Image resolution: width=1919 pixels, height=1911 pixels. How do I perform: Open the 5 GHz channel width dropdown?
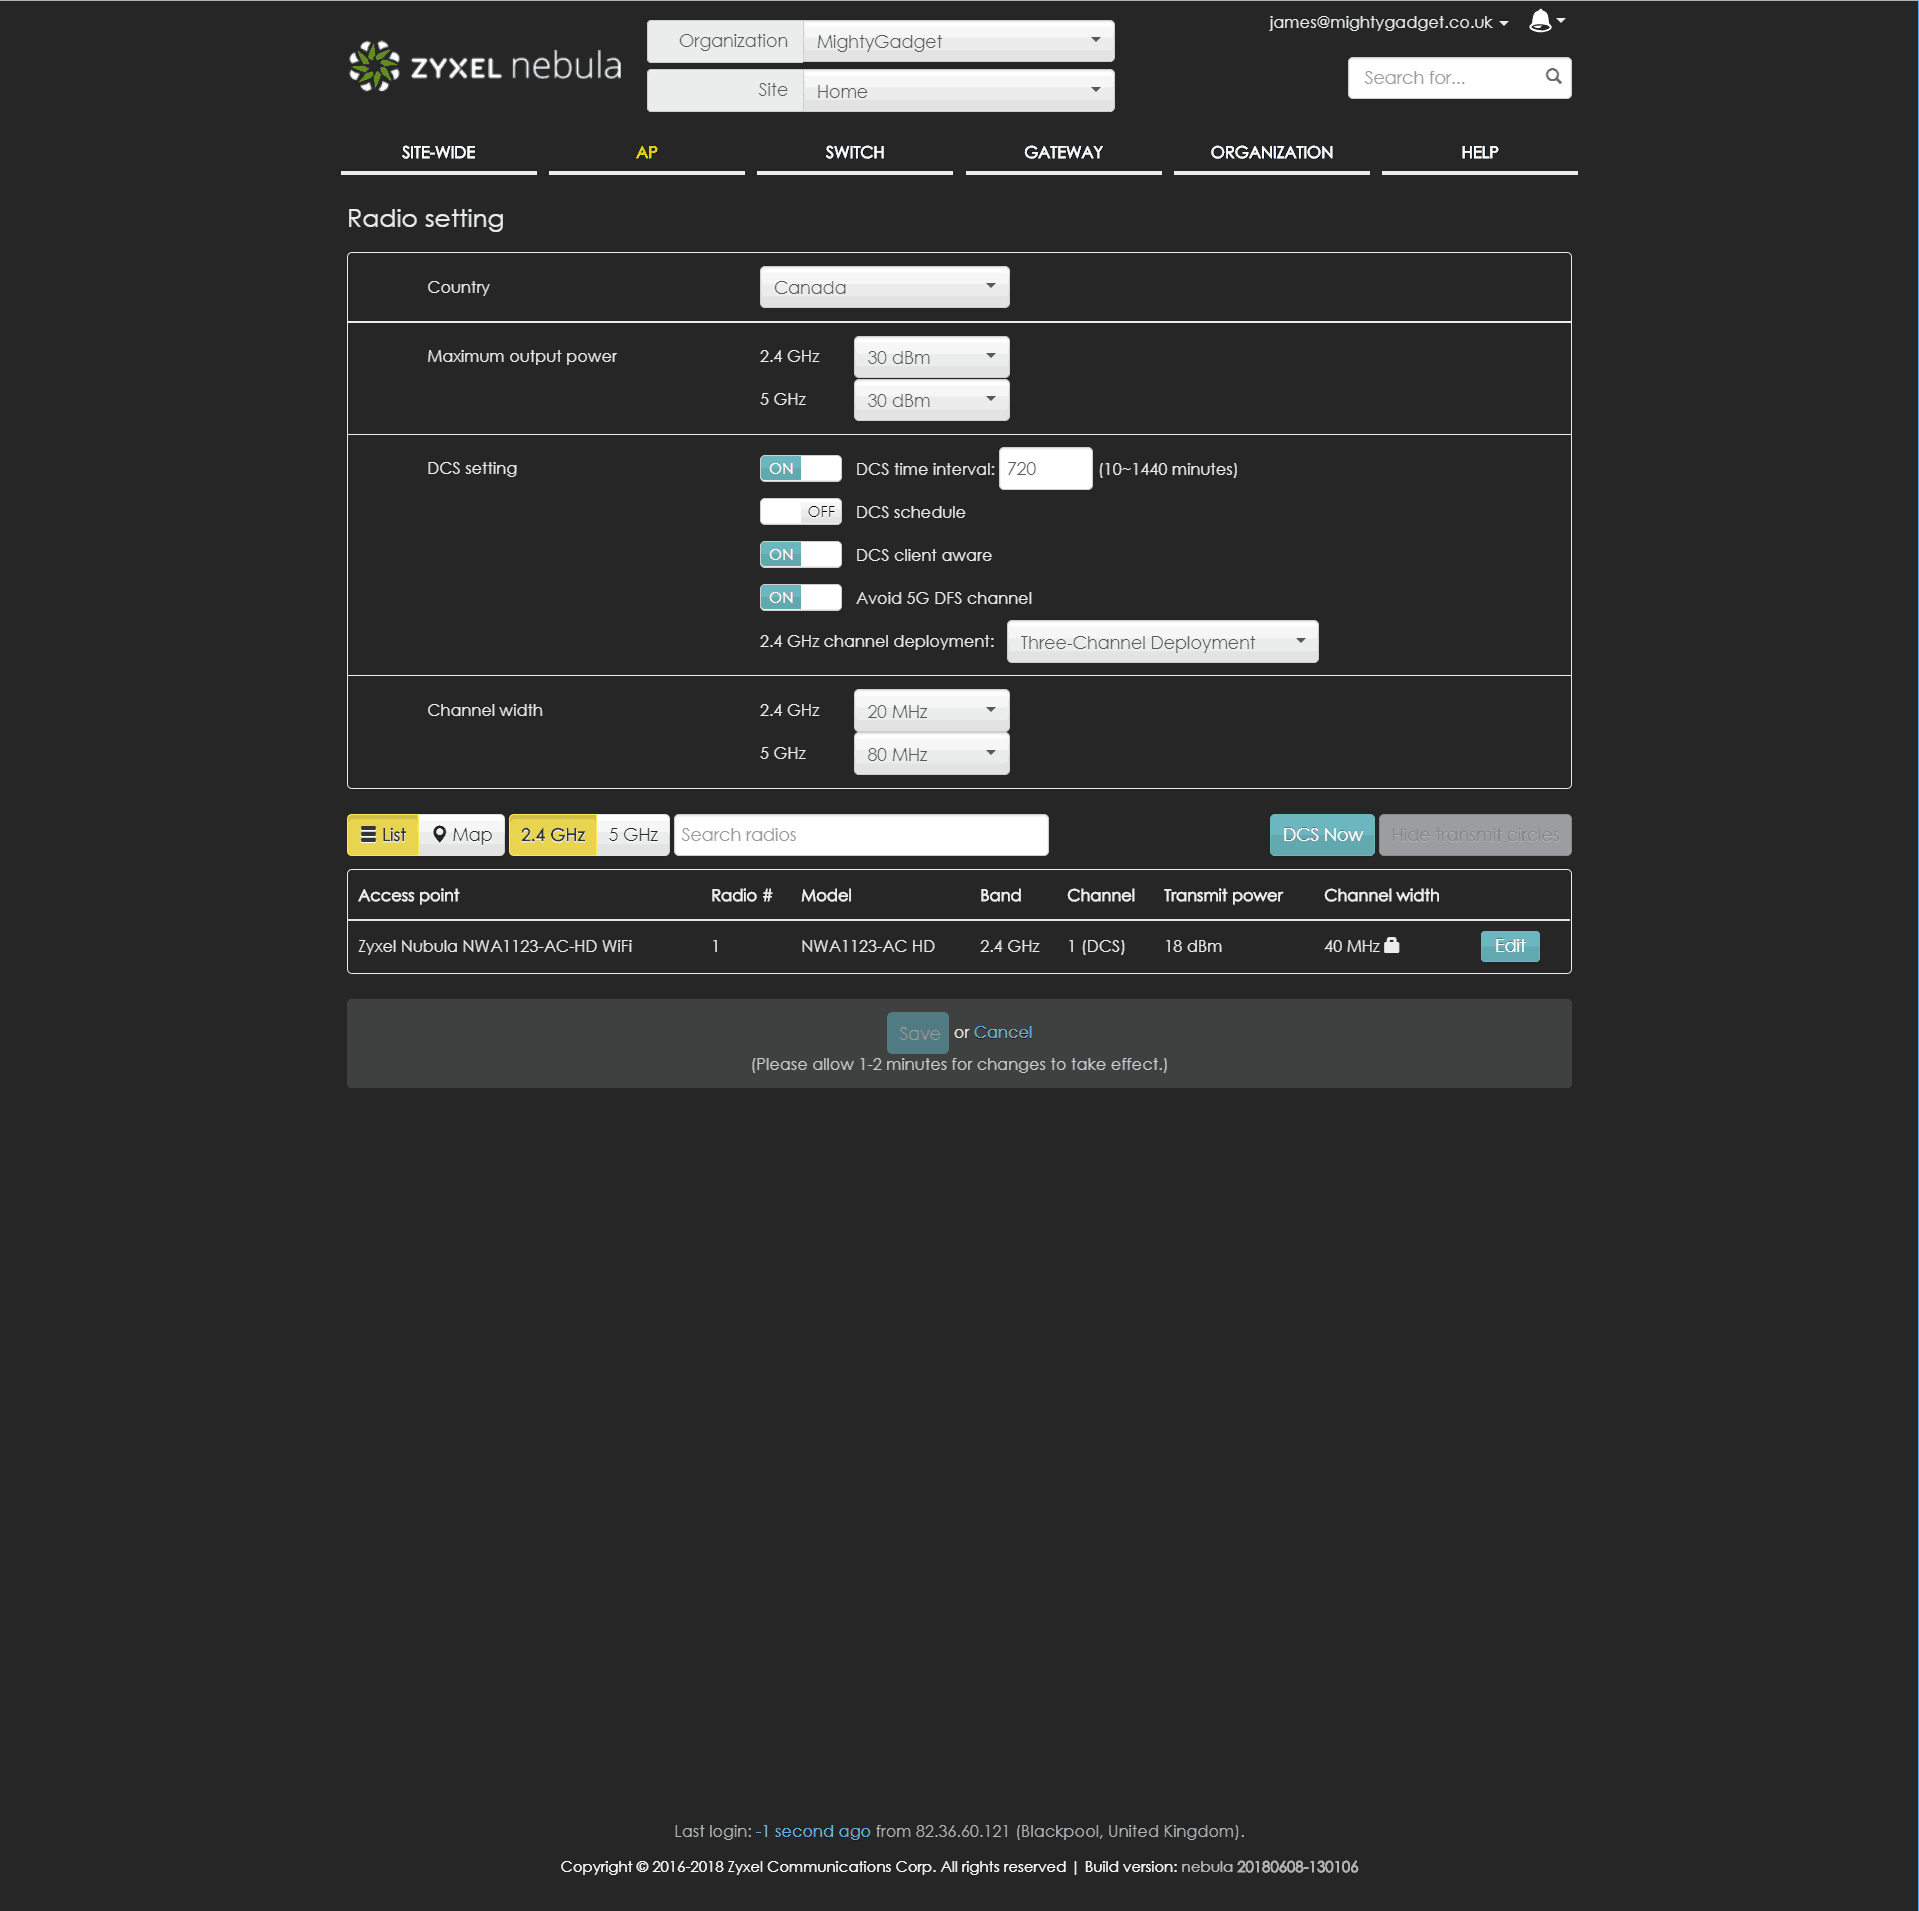931,754
